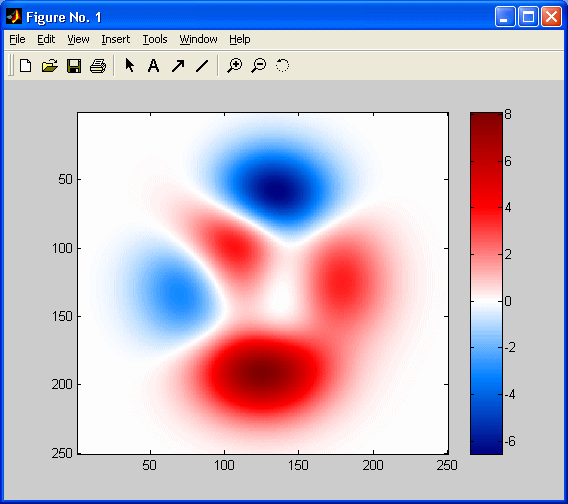Select the Insert Text tool
The width and height of the screenshot is (568, 504).
[153, 66]
